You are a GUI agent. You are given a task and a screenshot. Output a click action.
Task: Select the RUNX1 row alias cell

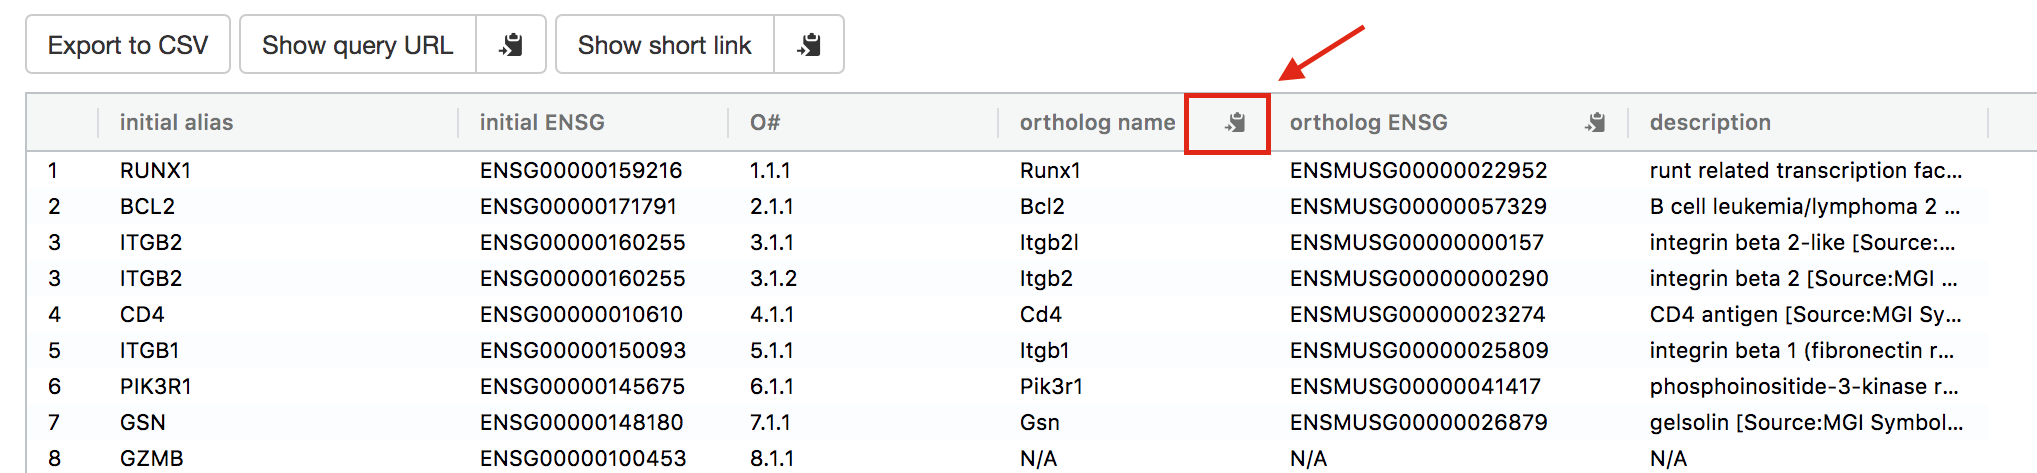coord(155,171)
